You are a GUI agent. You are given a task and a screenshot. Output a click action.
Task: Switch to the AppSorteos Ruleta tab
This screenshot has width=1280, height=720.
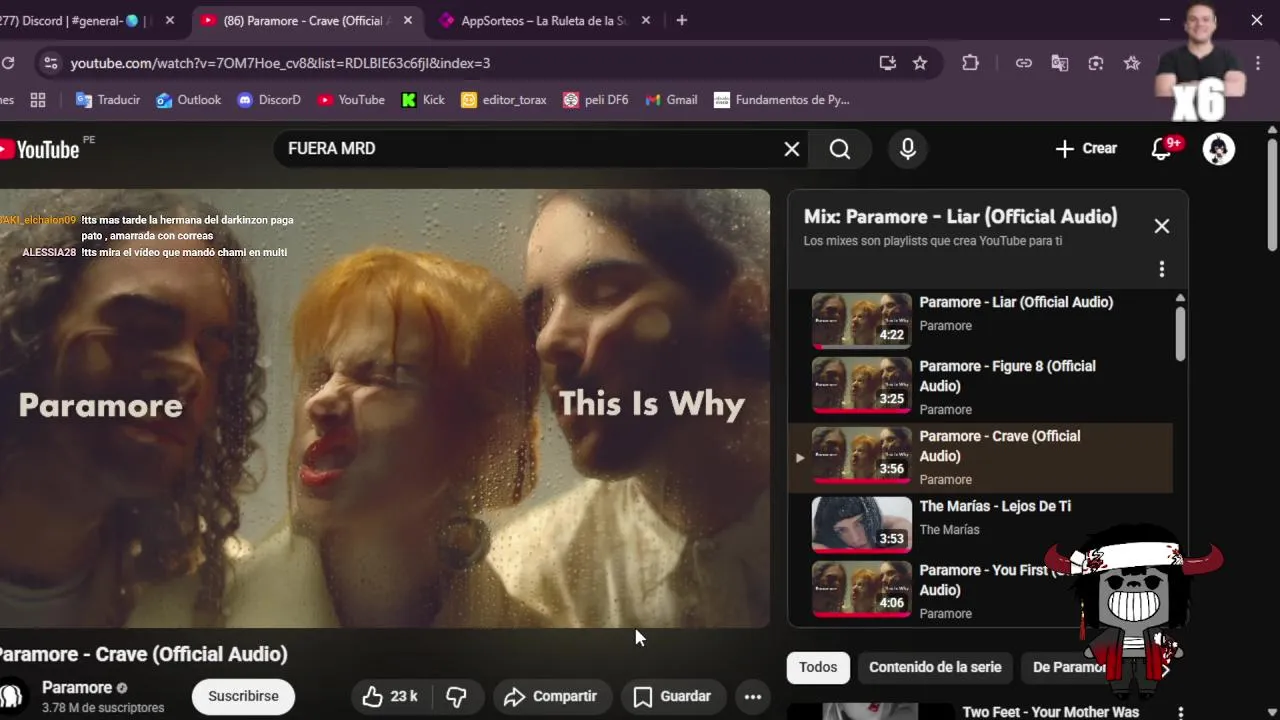click(x=545, y=20)
